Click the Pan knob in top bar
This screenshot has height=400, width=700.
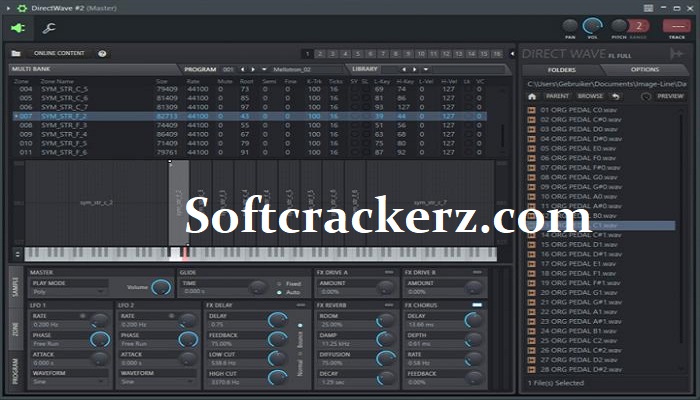tap(570, 26)
